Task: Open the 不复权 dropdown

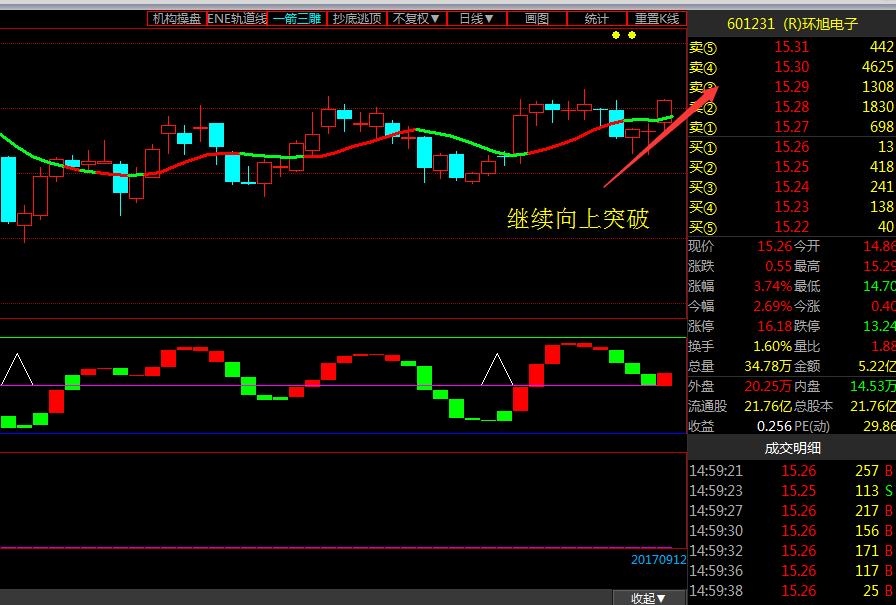Action: point(417,19)
